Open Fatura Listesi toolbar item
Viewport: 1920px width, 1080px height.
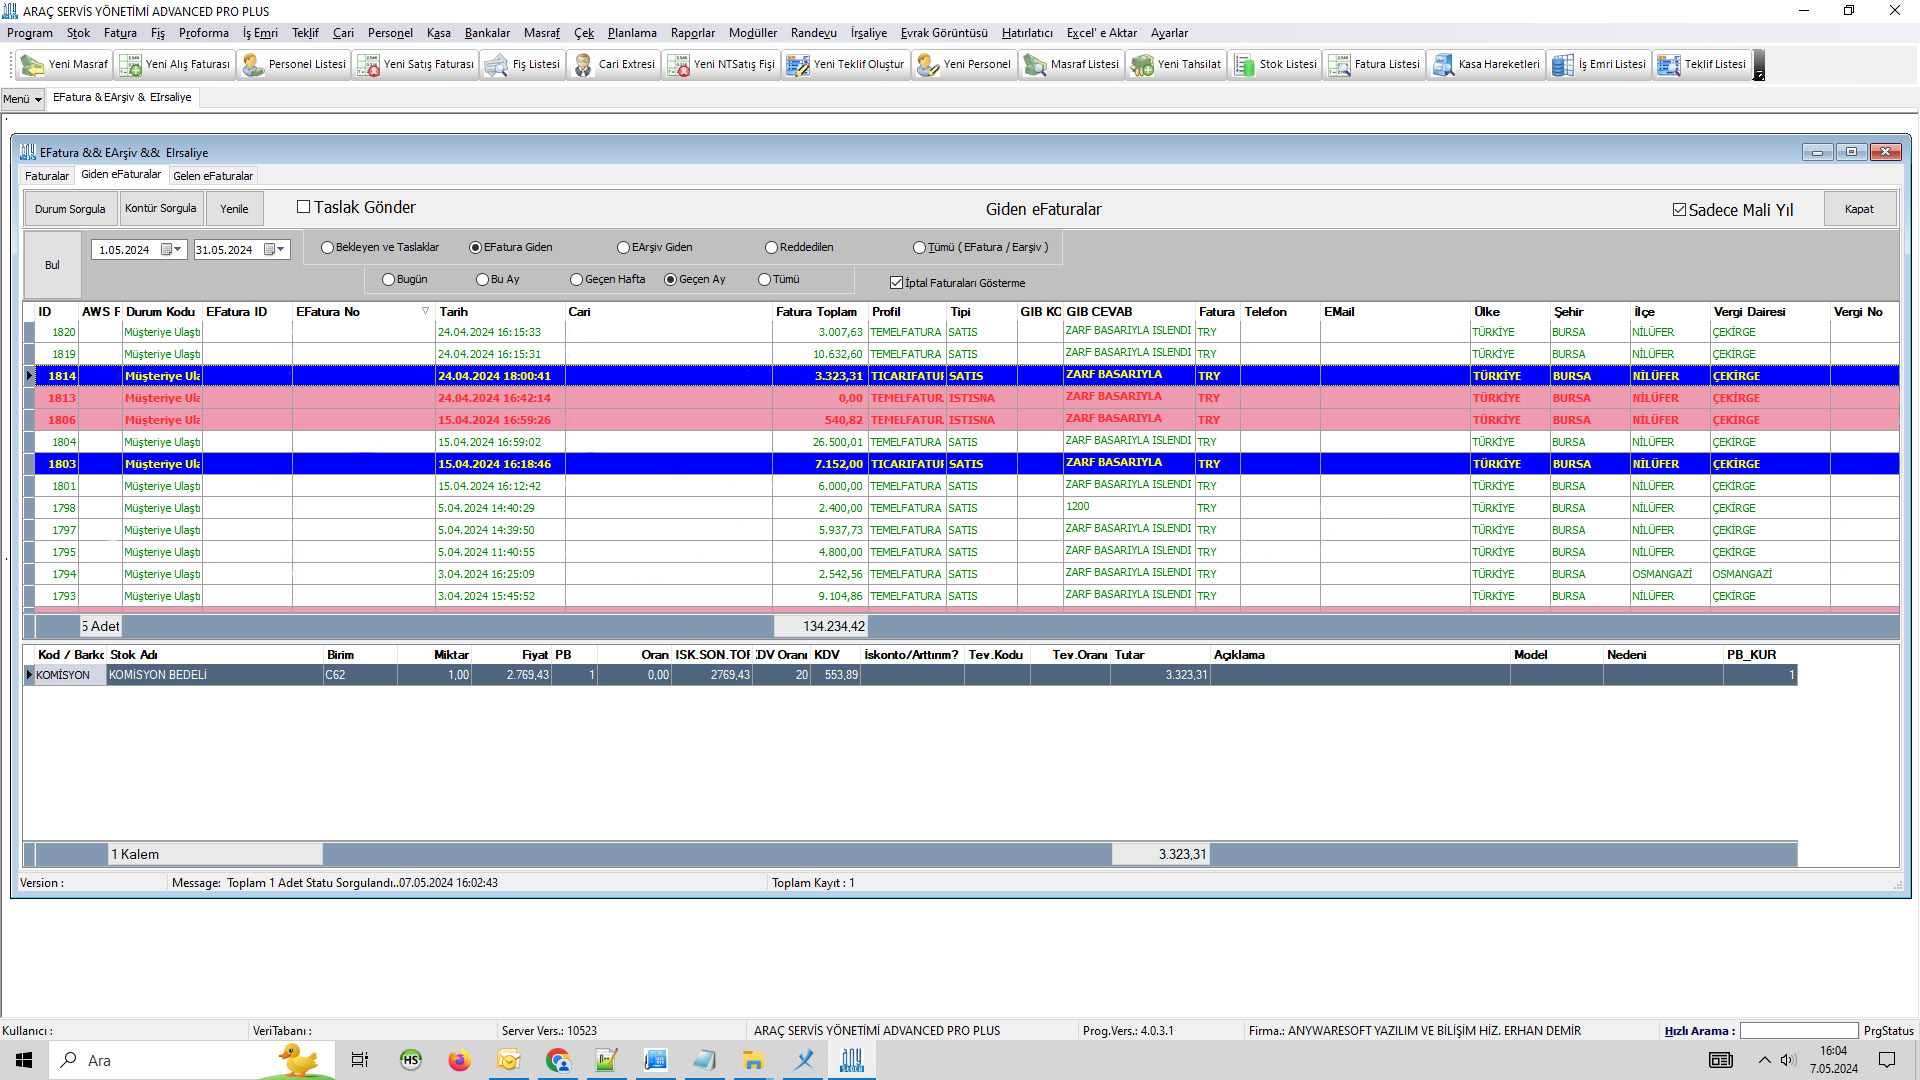coord(1374,65)
